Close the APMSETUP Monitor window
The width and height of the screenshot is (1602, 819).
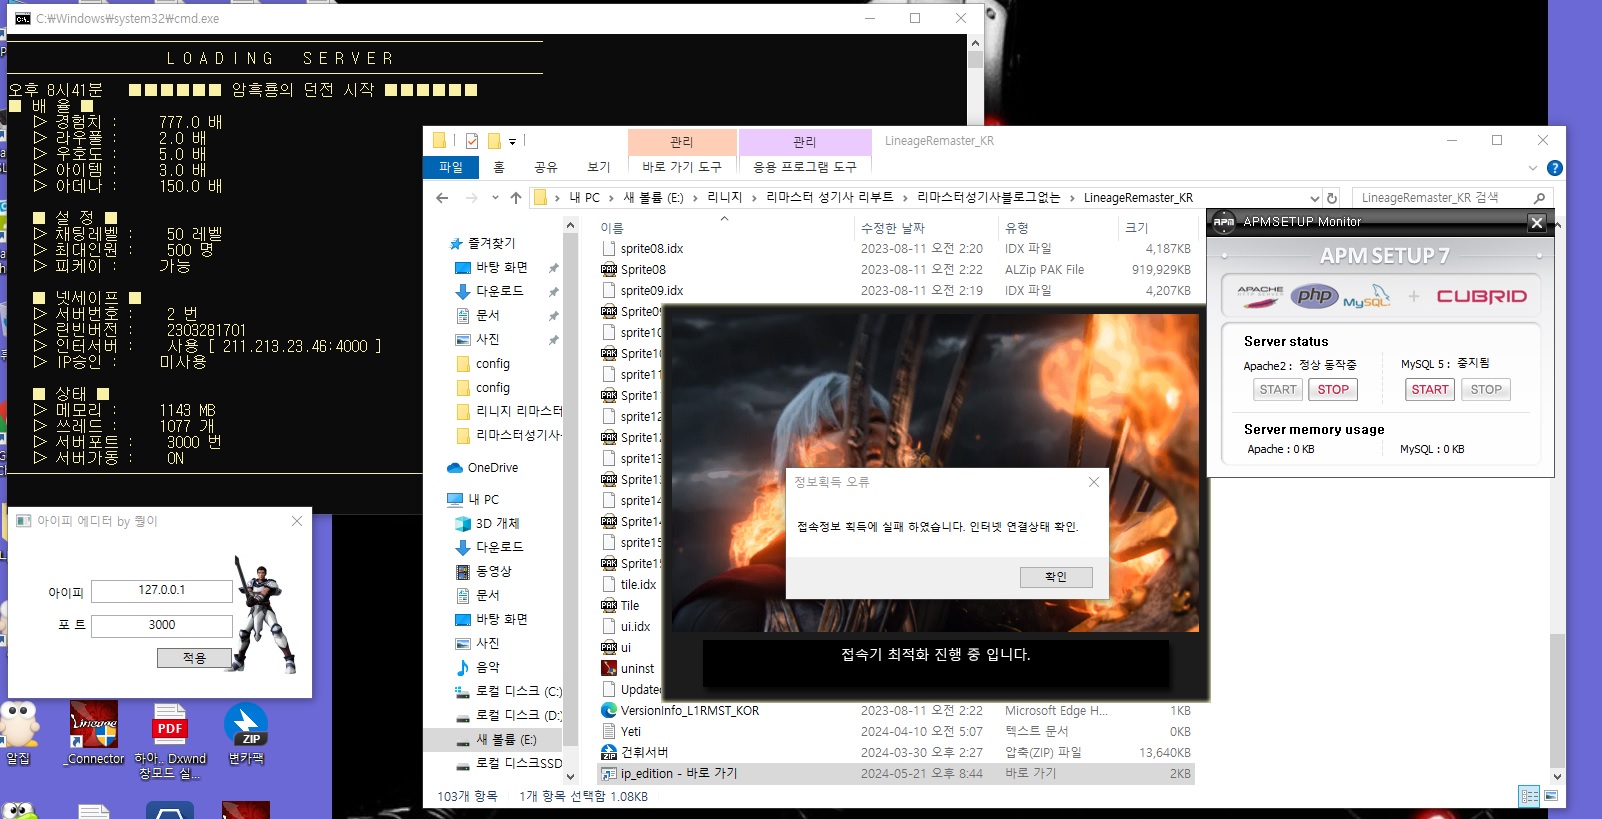(1537, 223)
